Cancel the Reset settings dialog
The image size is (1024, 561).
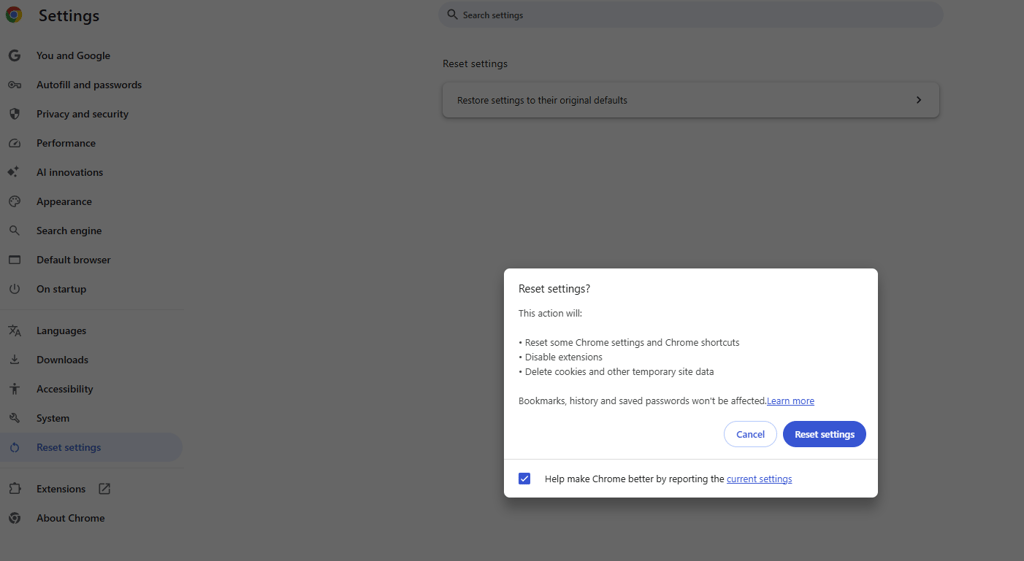point(750,434)
